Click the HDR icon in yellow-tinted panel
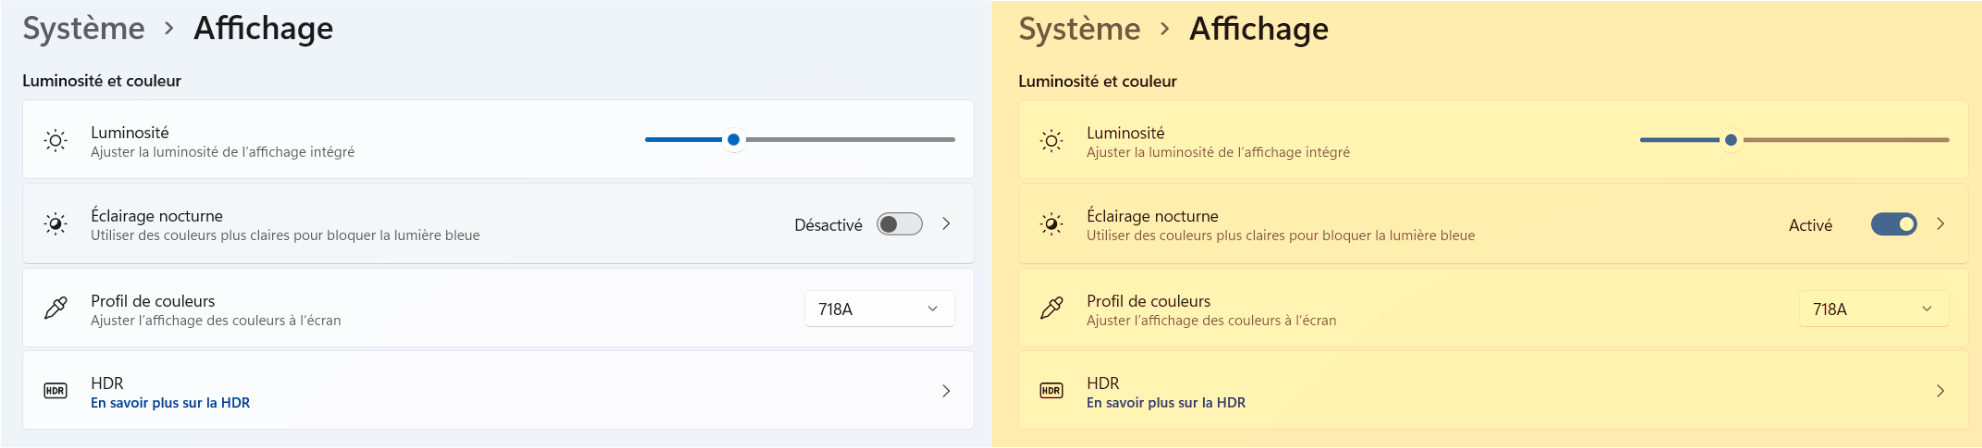Image resolution: width=1982 pixels, height=448 pixels. point(1052,391)
